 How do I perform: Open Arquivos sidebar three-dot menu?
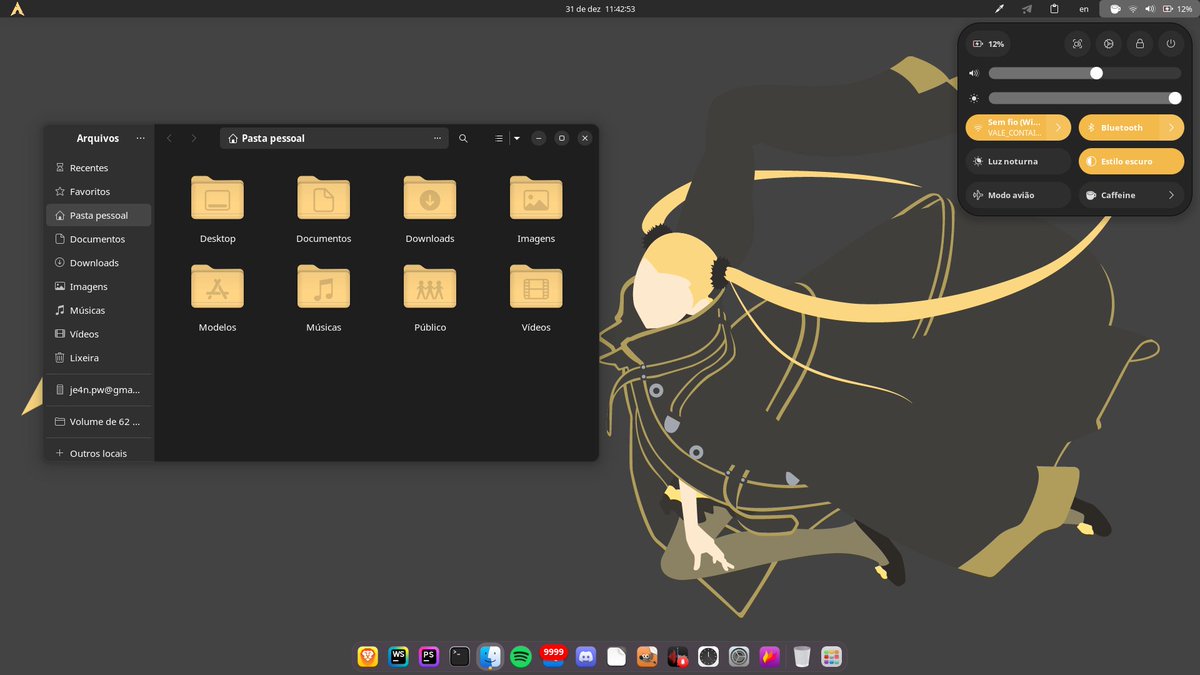coord(141,138)
